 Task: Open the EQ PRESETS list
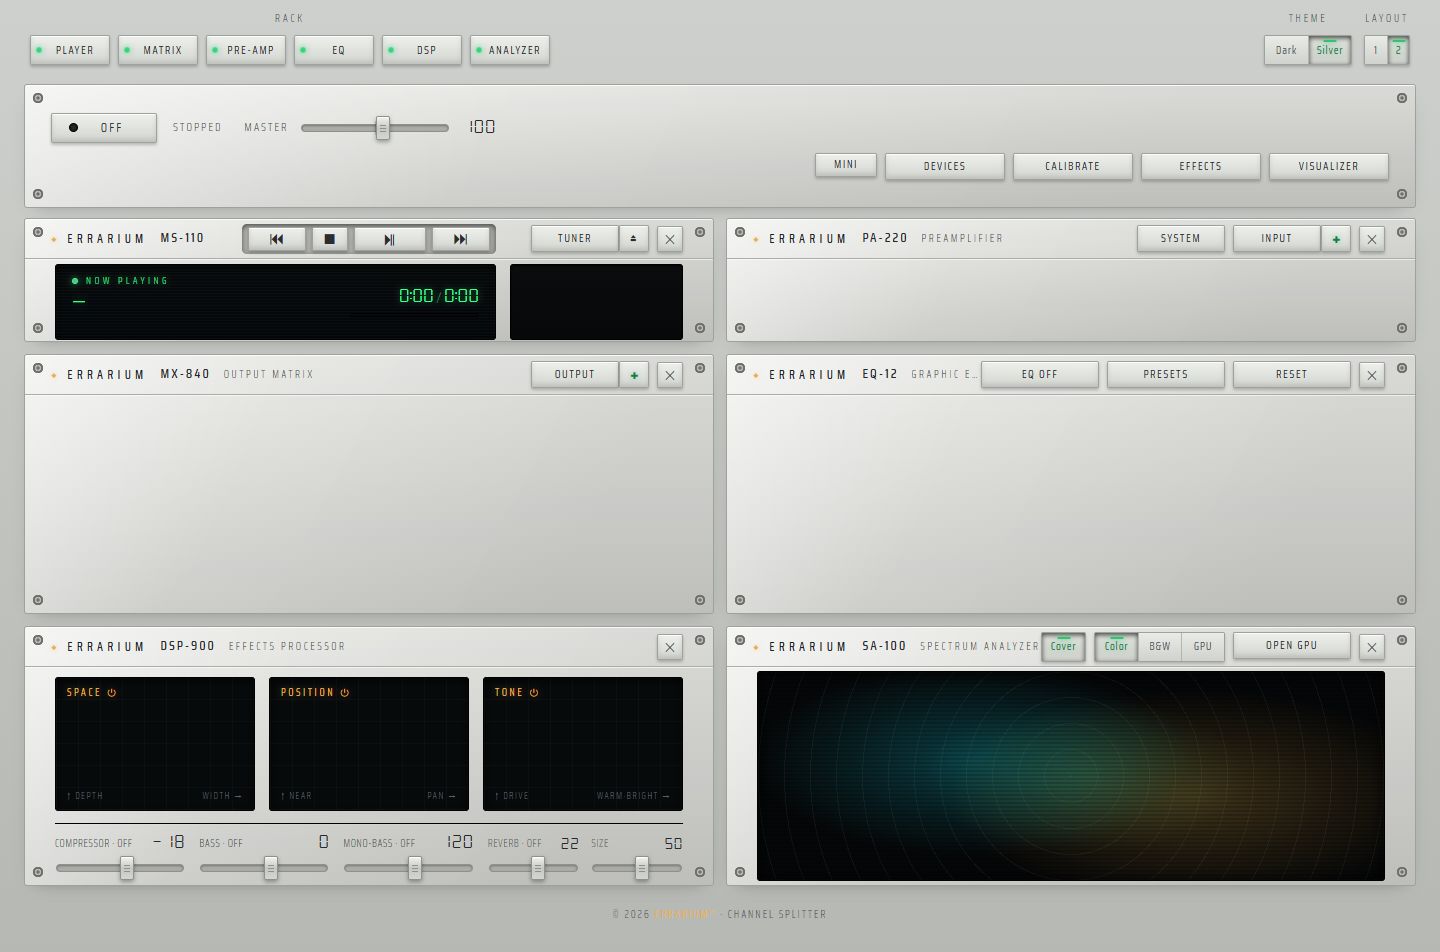1166,374
